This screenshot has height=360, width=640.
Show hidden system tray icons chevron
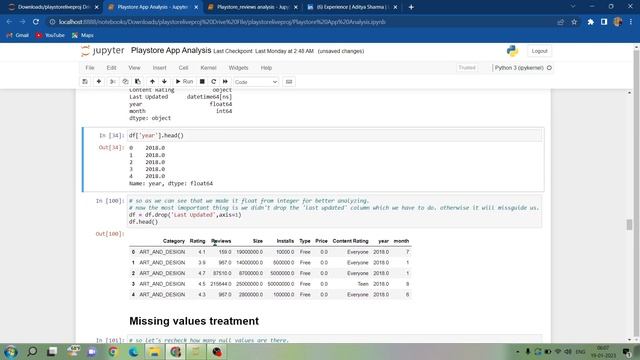[x=518, y=351]
